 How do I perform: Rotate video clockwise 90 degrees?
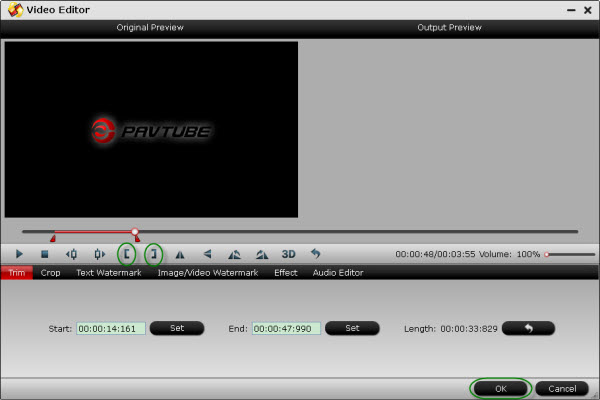tap(262, 254)
